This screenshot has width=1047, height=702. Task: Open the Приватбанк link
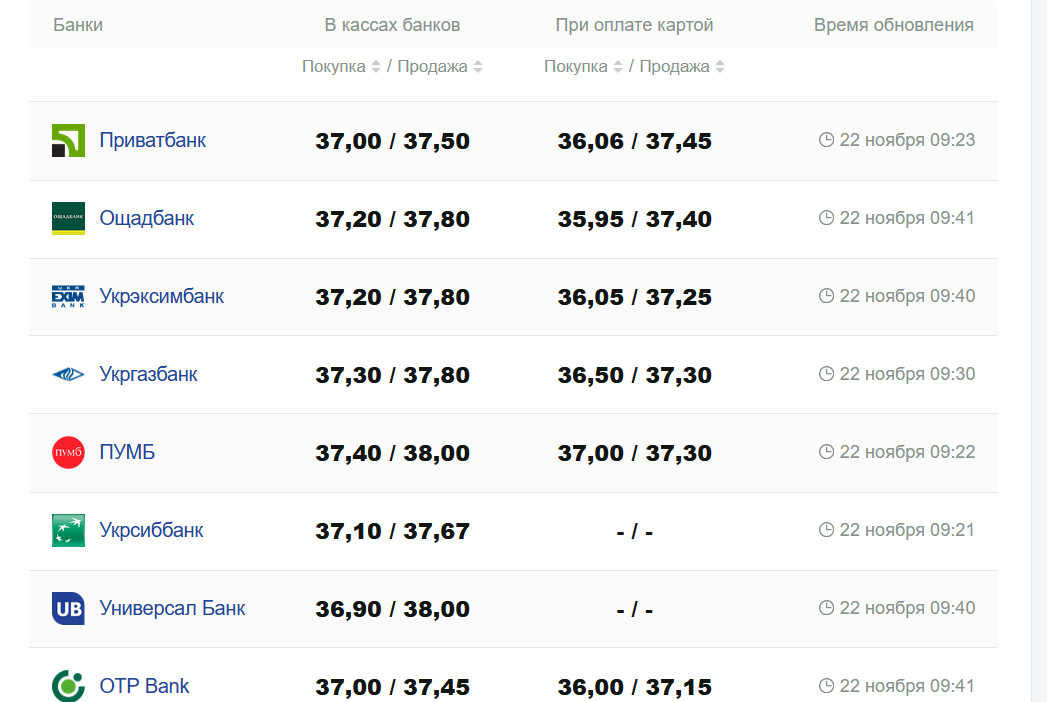(x=153, y=140)
